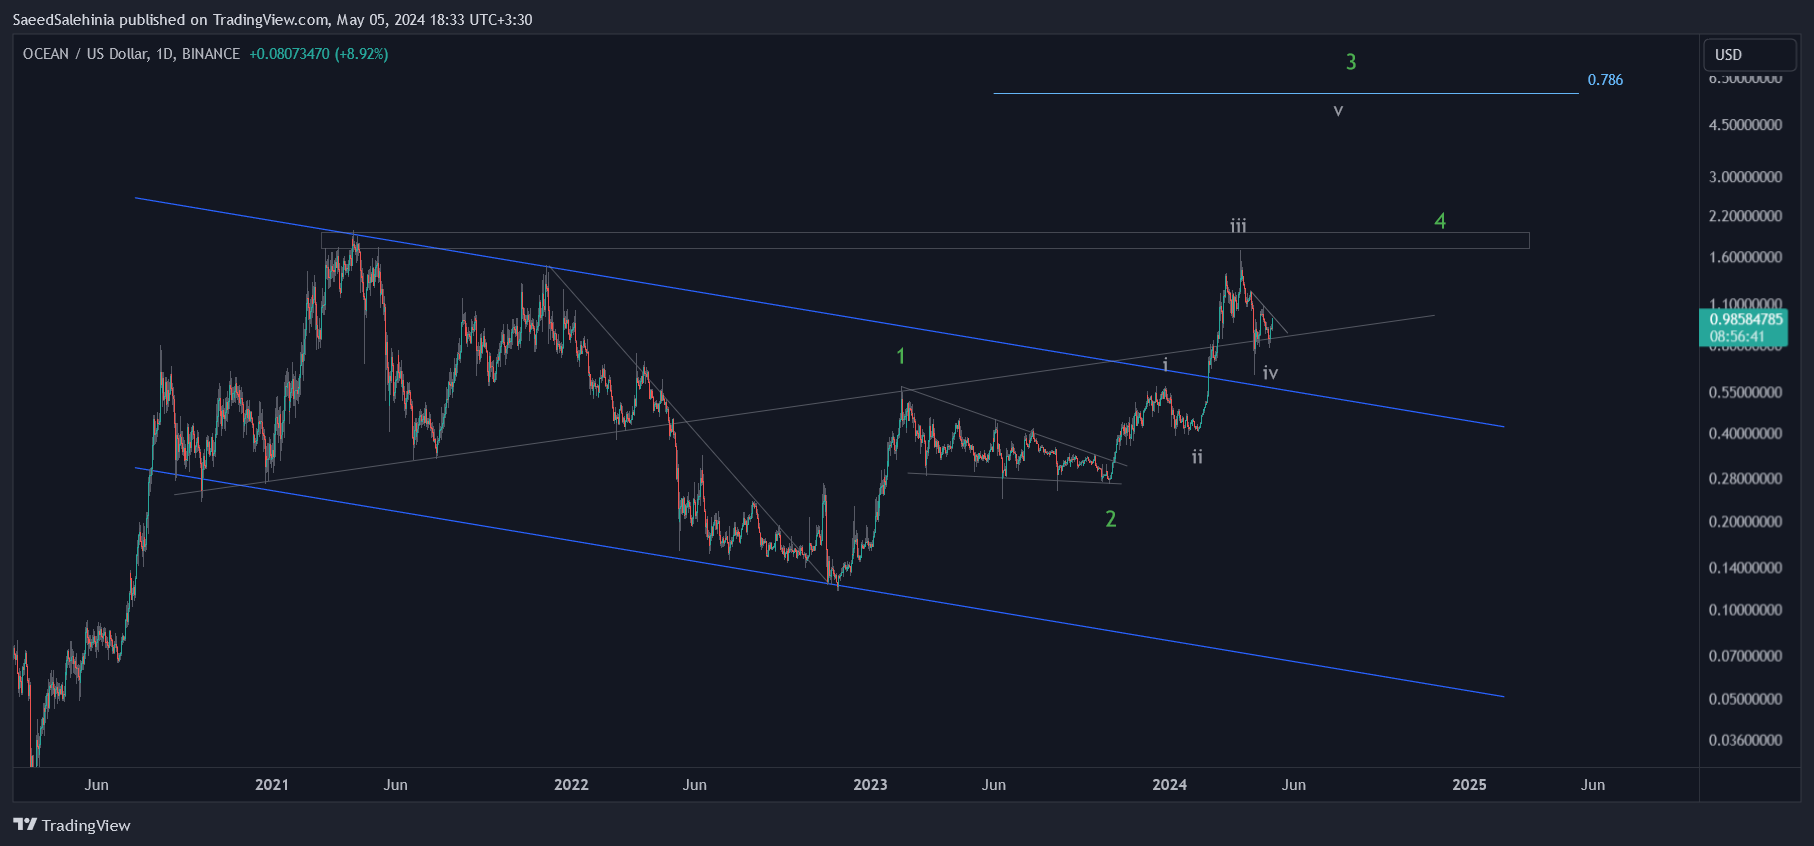This screenshot has height=846, width=1814.
Task: Click the 0.14000000 price axis label
Action: click(1745, 567)
